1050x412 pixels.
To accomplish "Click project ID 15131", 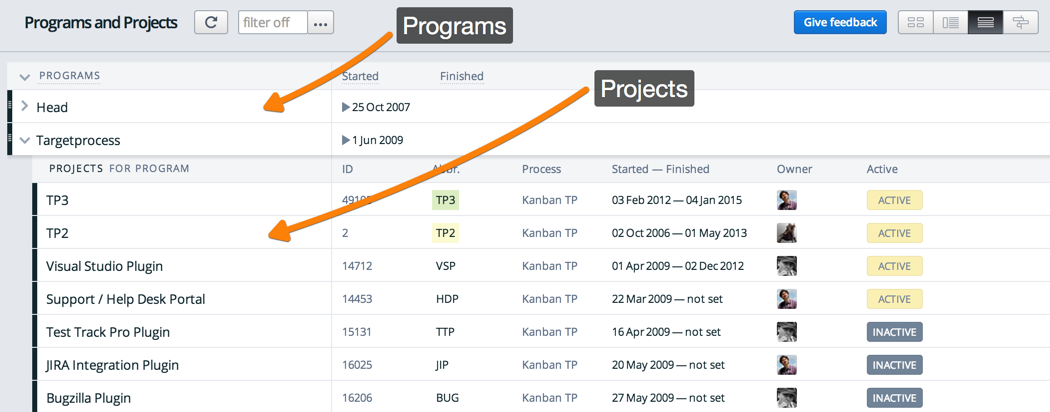I will [356, 332].
